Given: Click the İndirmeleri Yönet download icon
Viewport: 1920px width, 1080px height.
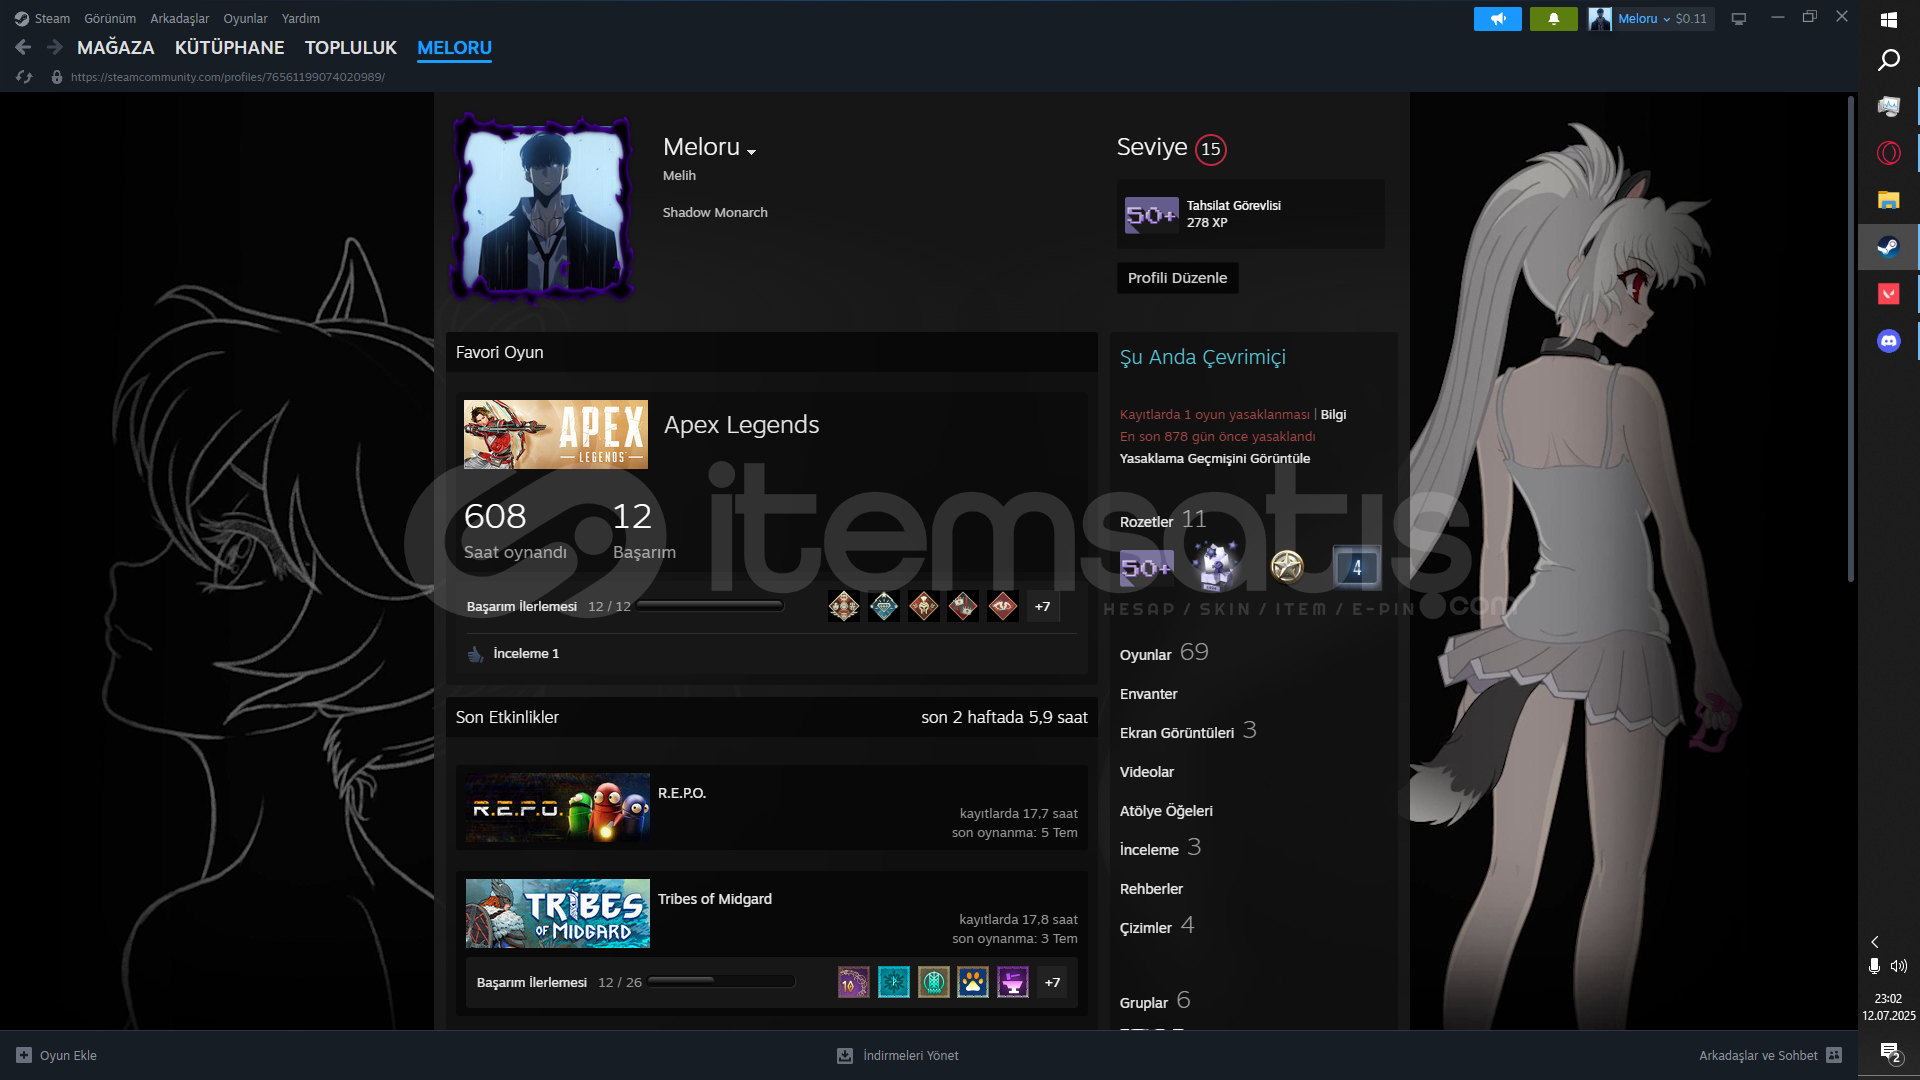Looking at the screenshot, I should (845, 1055).
